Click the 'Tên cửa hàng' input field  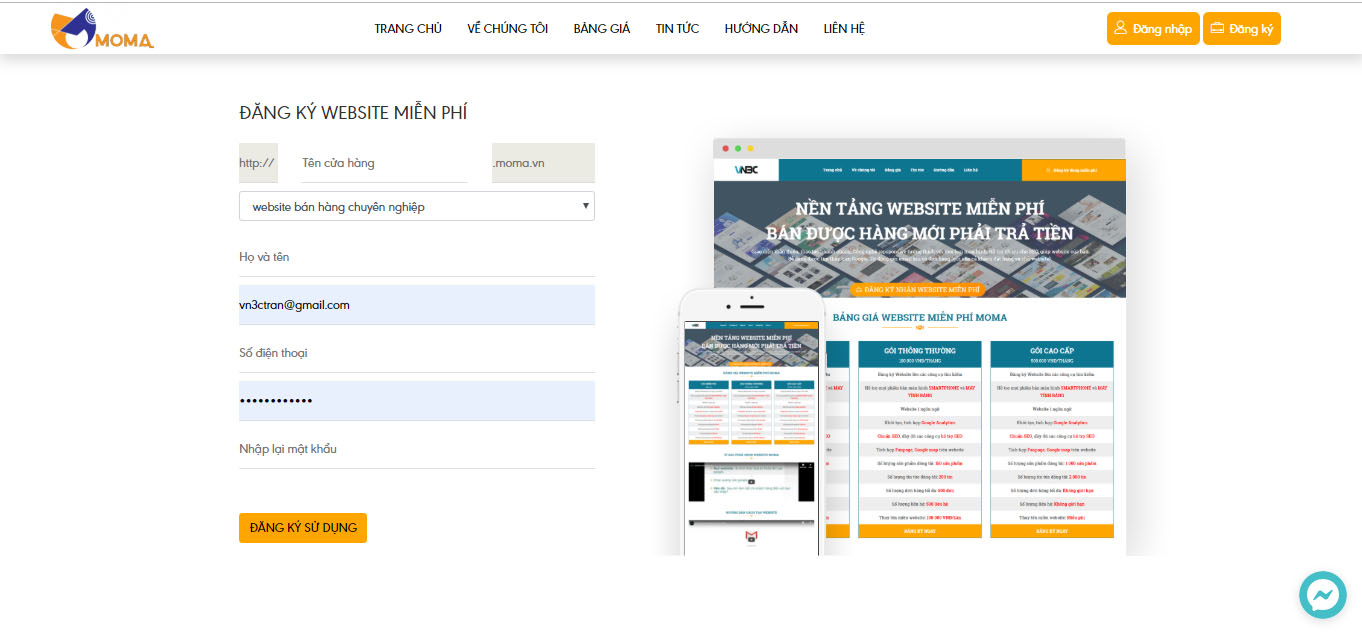pos(384,163)
